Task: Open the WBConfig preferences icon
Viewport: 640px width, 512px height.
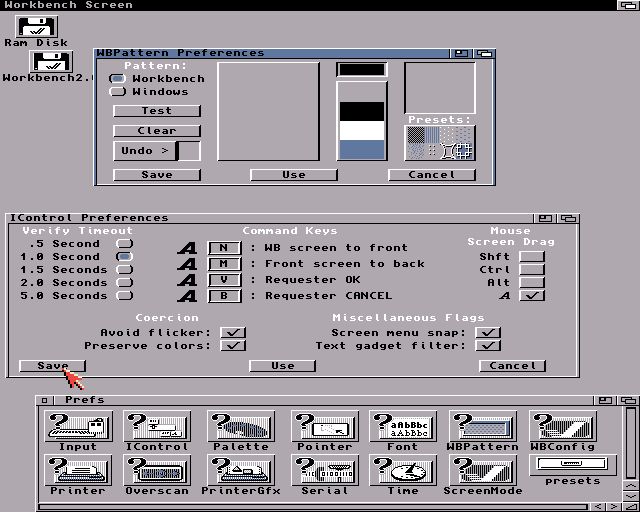Action: [x=562, y=426]
